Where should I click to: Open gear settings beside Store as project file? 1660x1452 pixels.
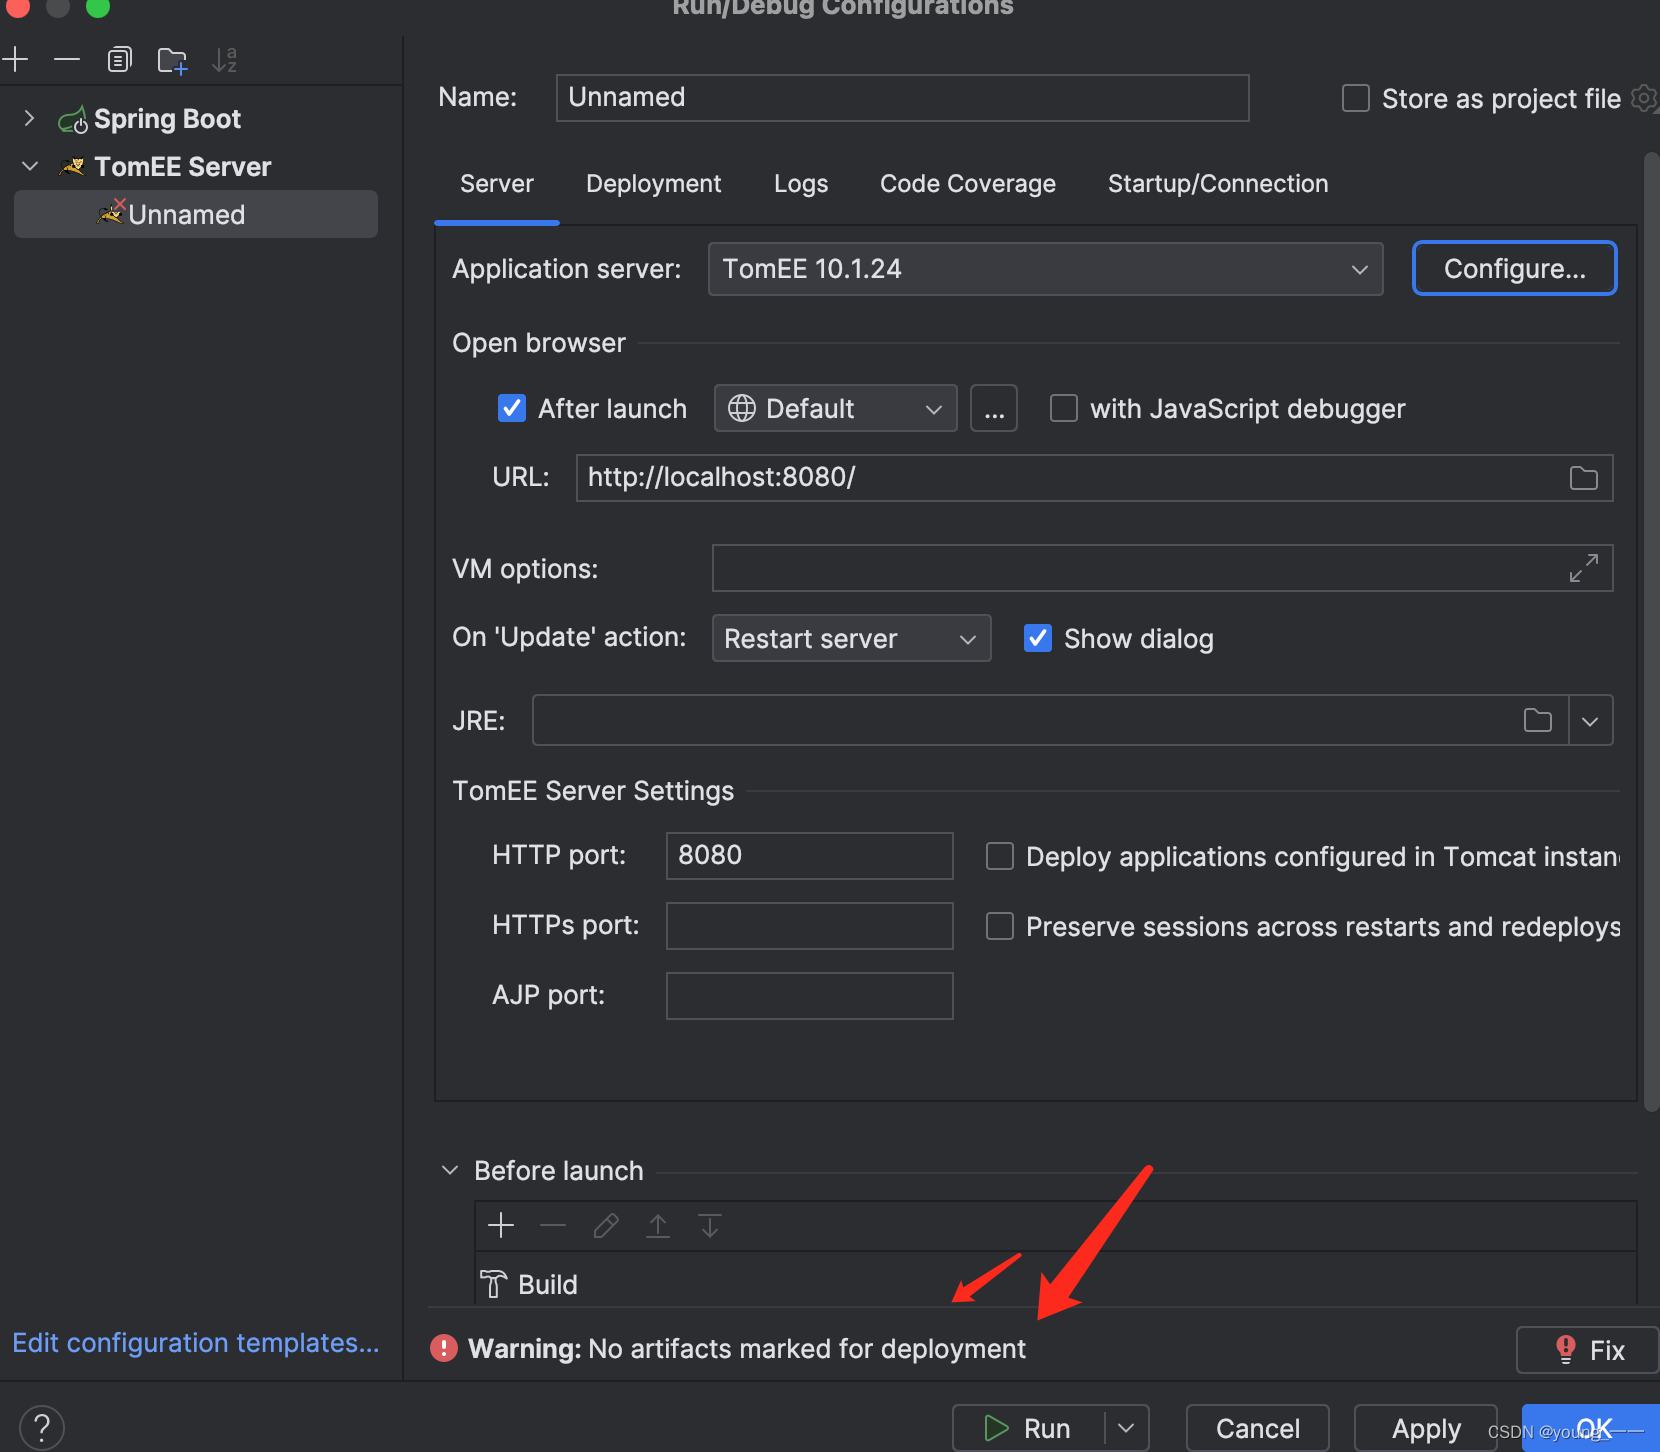click(x=1644, y=98)
